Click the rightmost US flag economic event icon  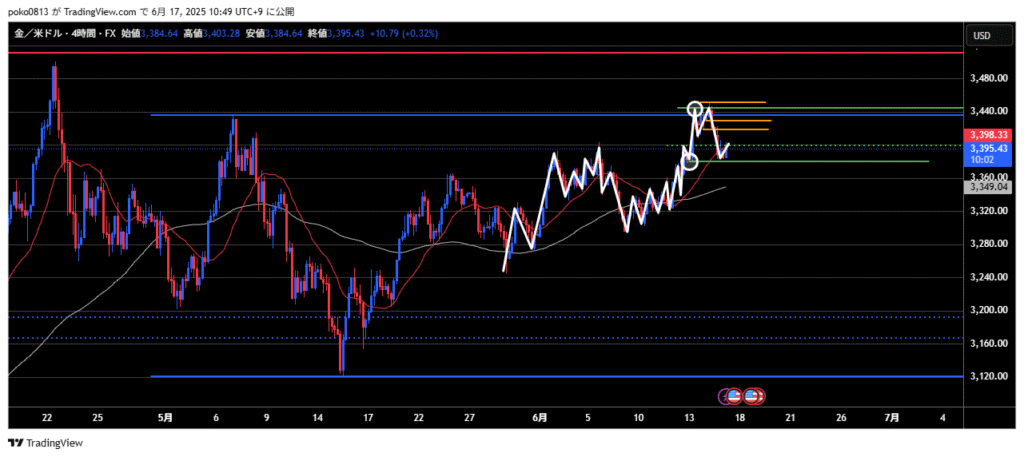755,396
